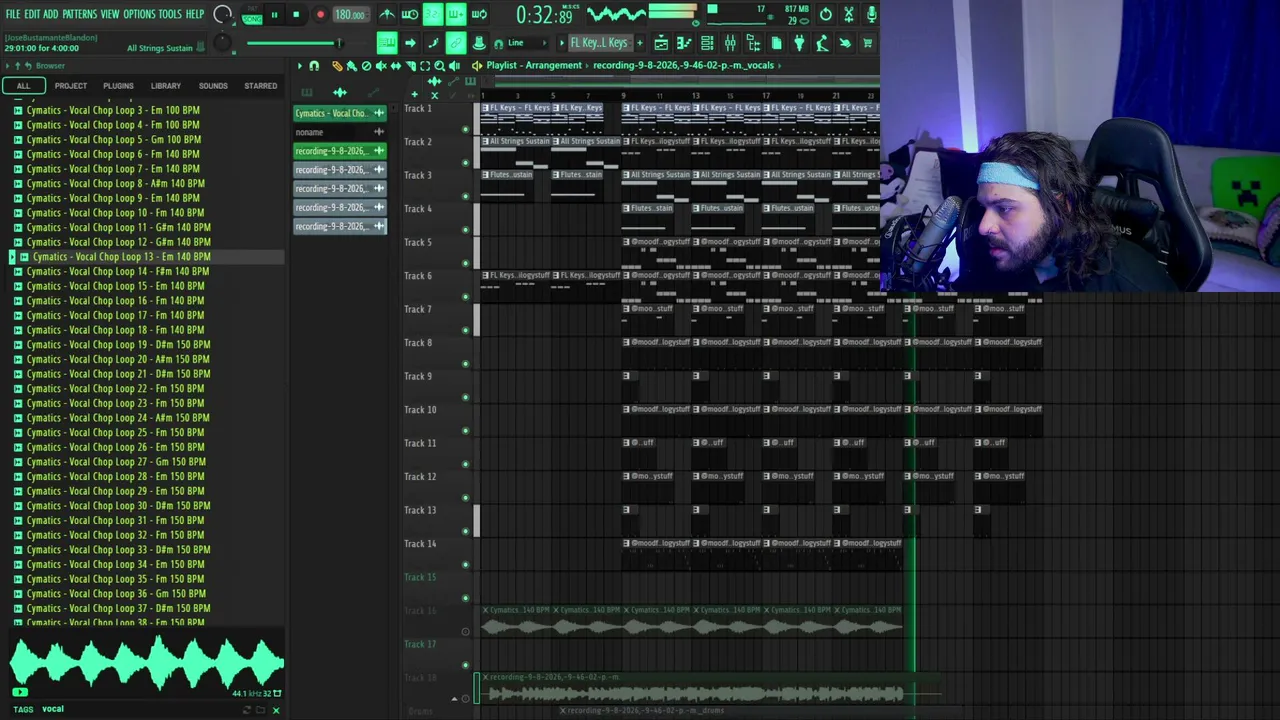Open the TOOLS menu
The image size is (1280, 720).
[x=170, y=14]
